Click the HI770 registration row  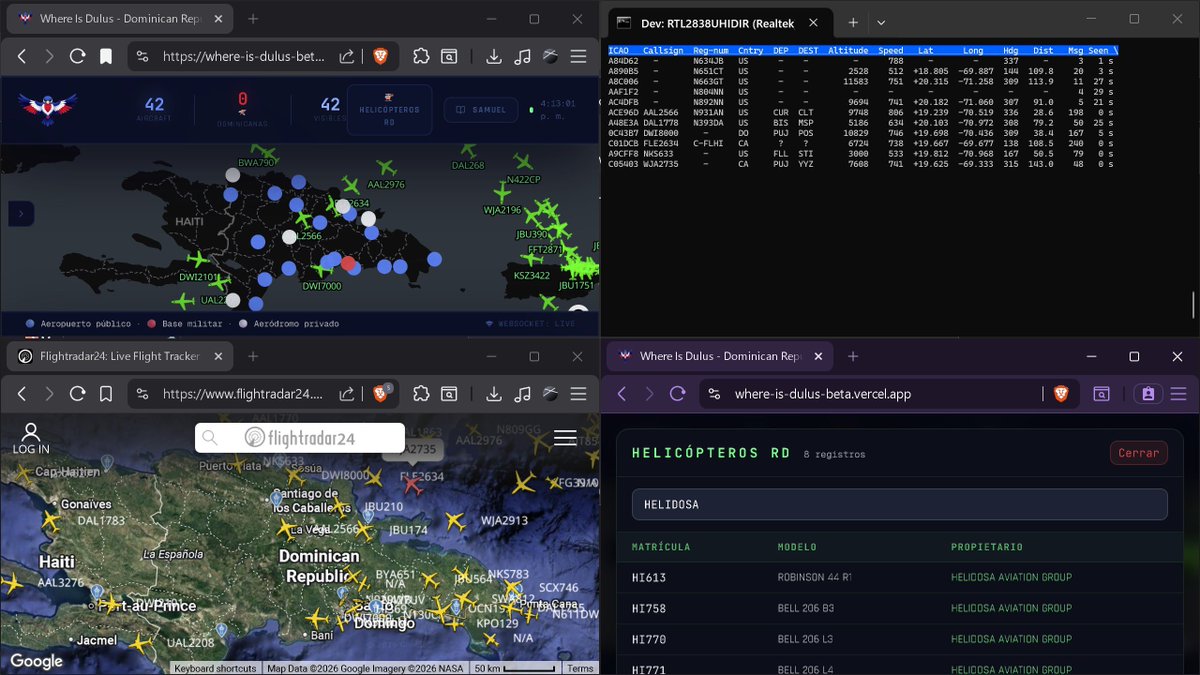(x=899, y=639)
